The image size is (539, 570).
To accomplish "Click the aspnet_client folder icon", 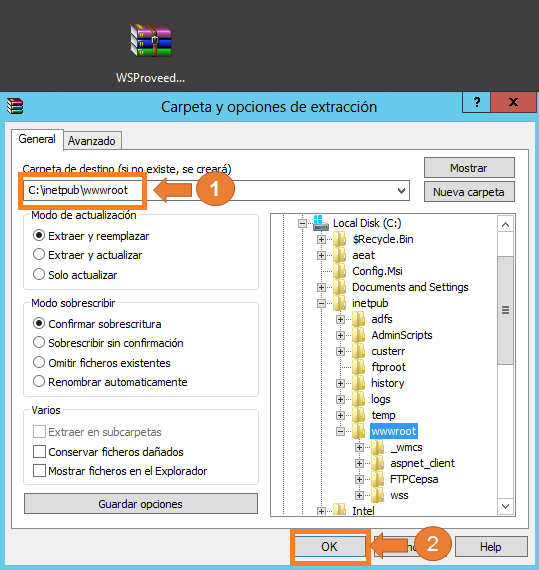I will pyautogui.click(x=377, y=463).
